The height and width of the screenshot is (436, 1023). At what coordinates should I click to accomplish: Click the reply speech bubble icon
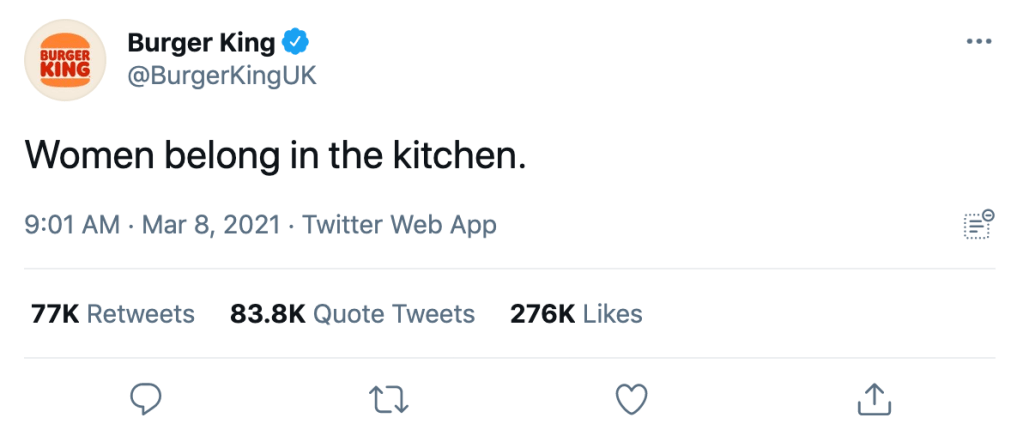click(147, 399)
